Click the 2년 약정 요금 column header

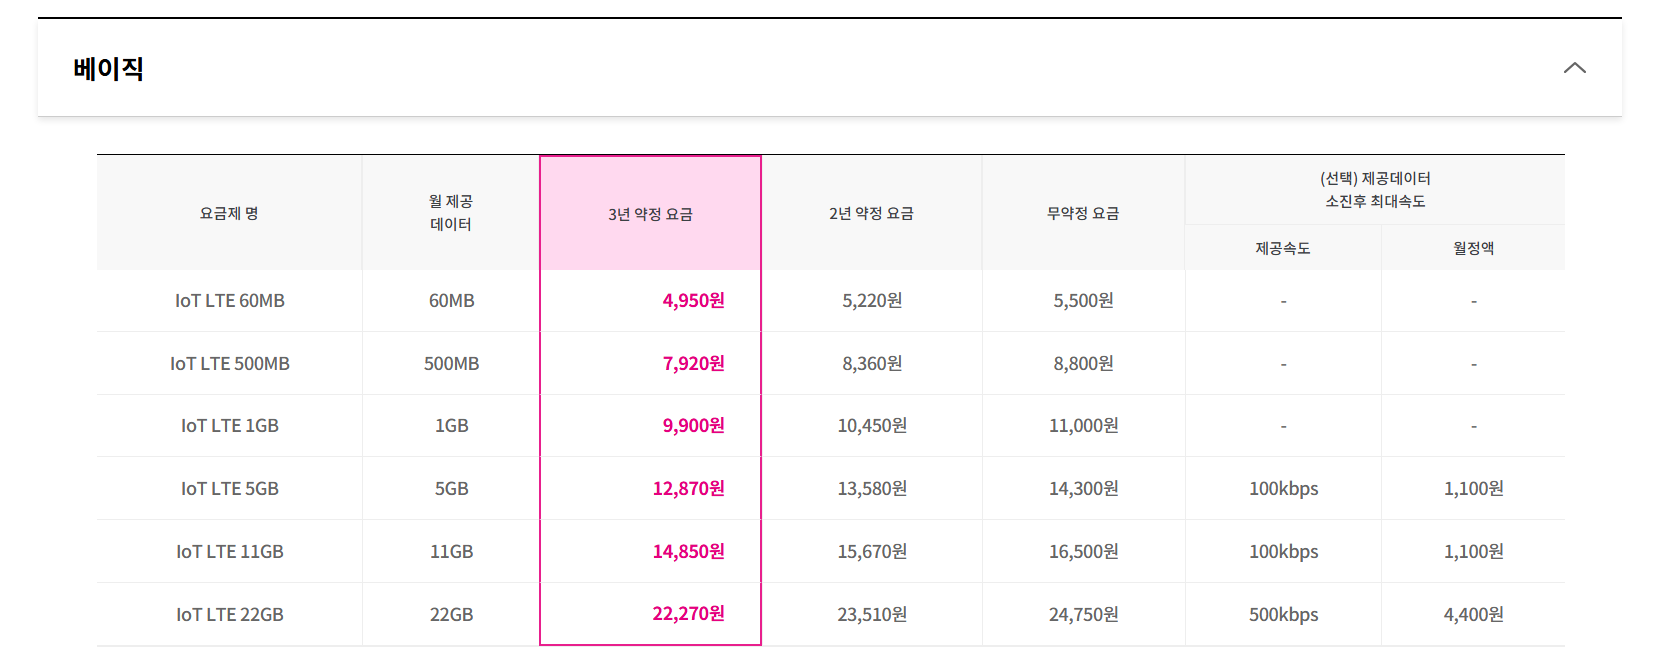coord(871,213)
